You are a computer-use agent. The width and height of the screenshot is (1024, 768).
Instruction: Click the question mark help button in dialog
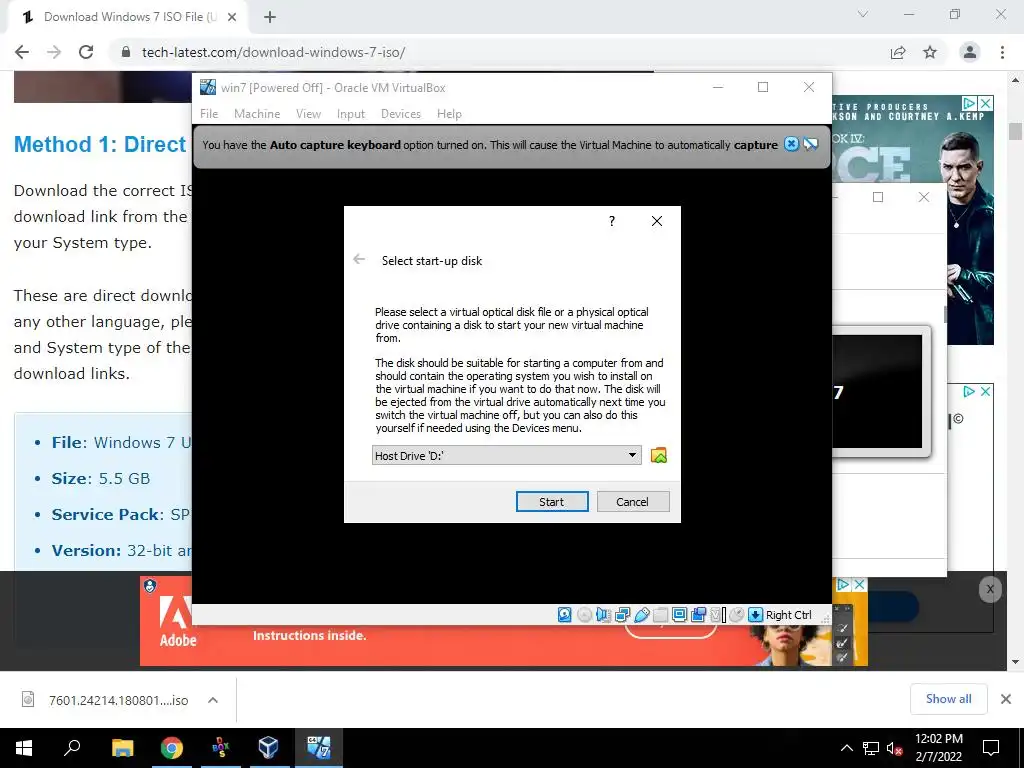611,221
